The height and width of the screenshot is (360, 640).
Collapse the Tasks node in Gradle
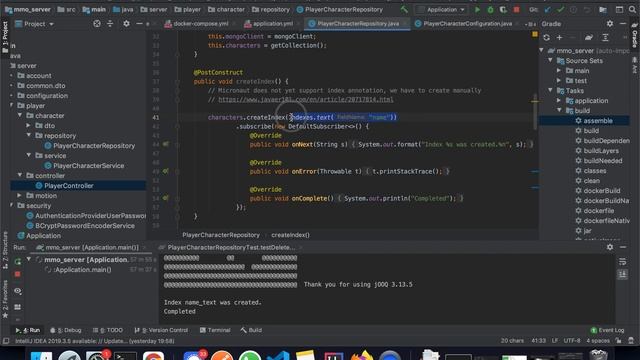point(551,91)
